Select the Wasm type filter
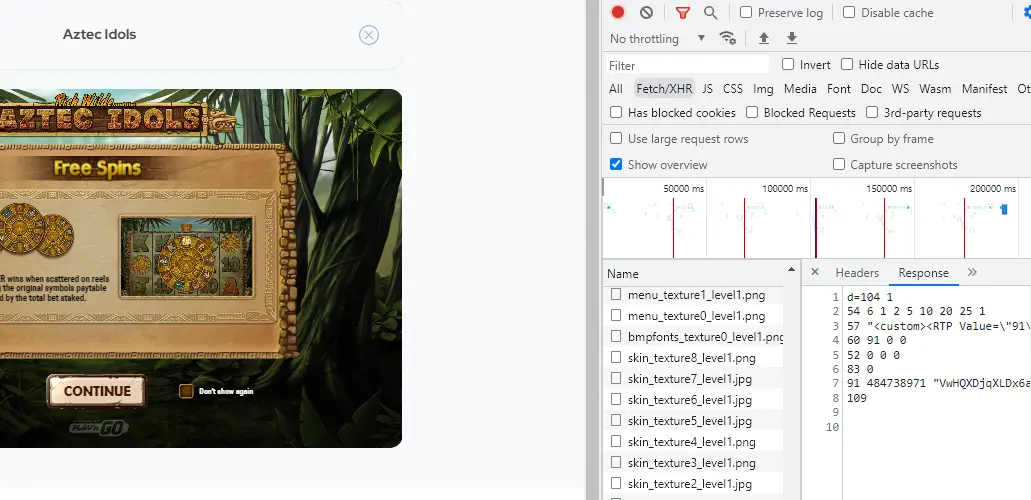Viewport: 1031px width, 500px height. [935, 89]
